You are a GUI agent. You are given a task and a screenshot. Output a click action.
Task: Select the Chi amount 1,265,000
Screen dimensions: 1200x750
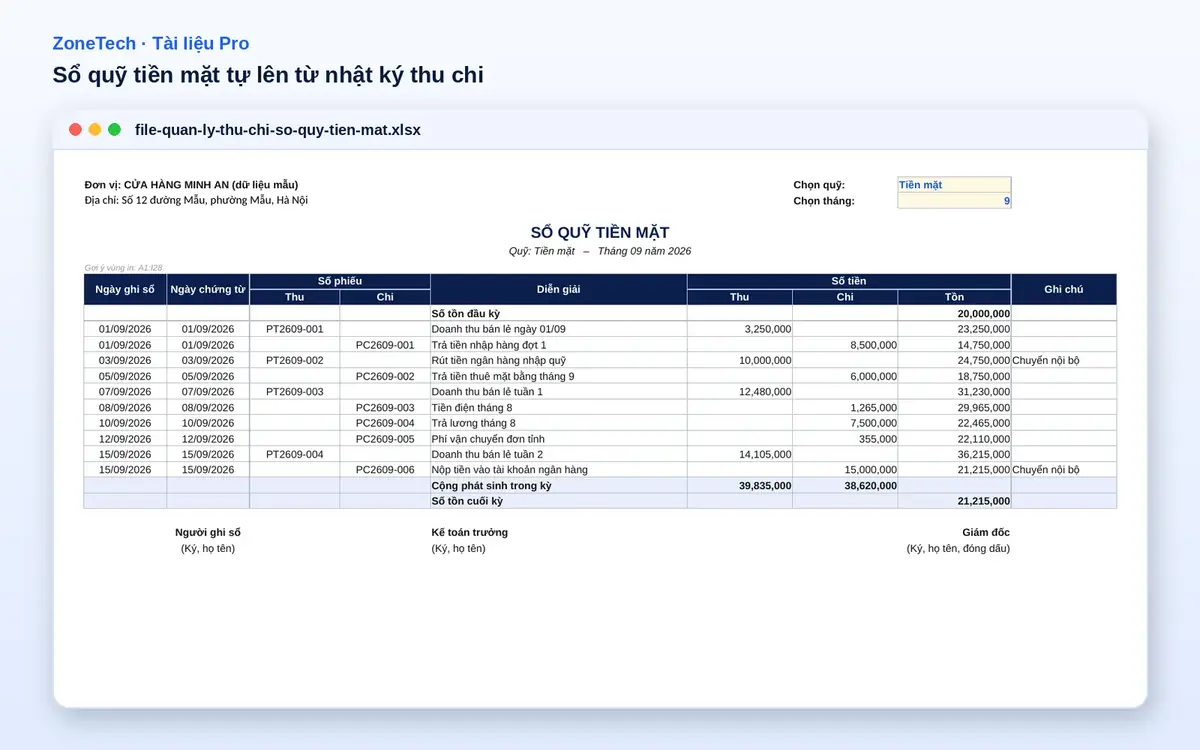[x=845, y=407]
